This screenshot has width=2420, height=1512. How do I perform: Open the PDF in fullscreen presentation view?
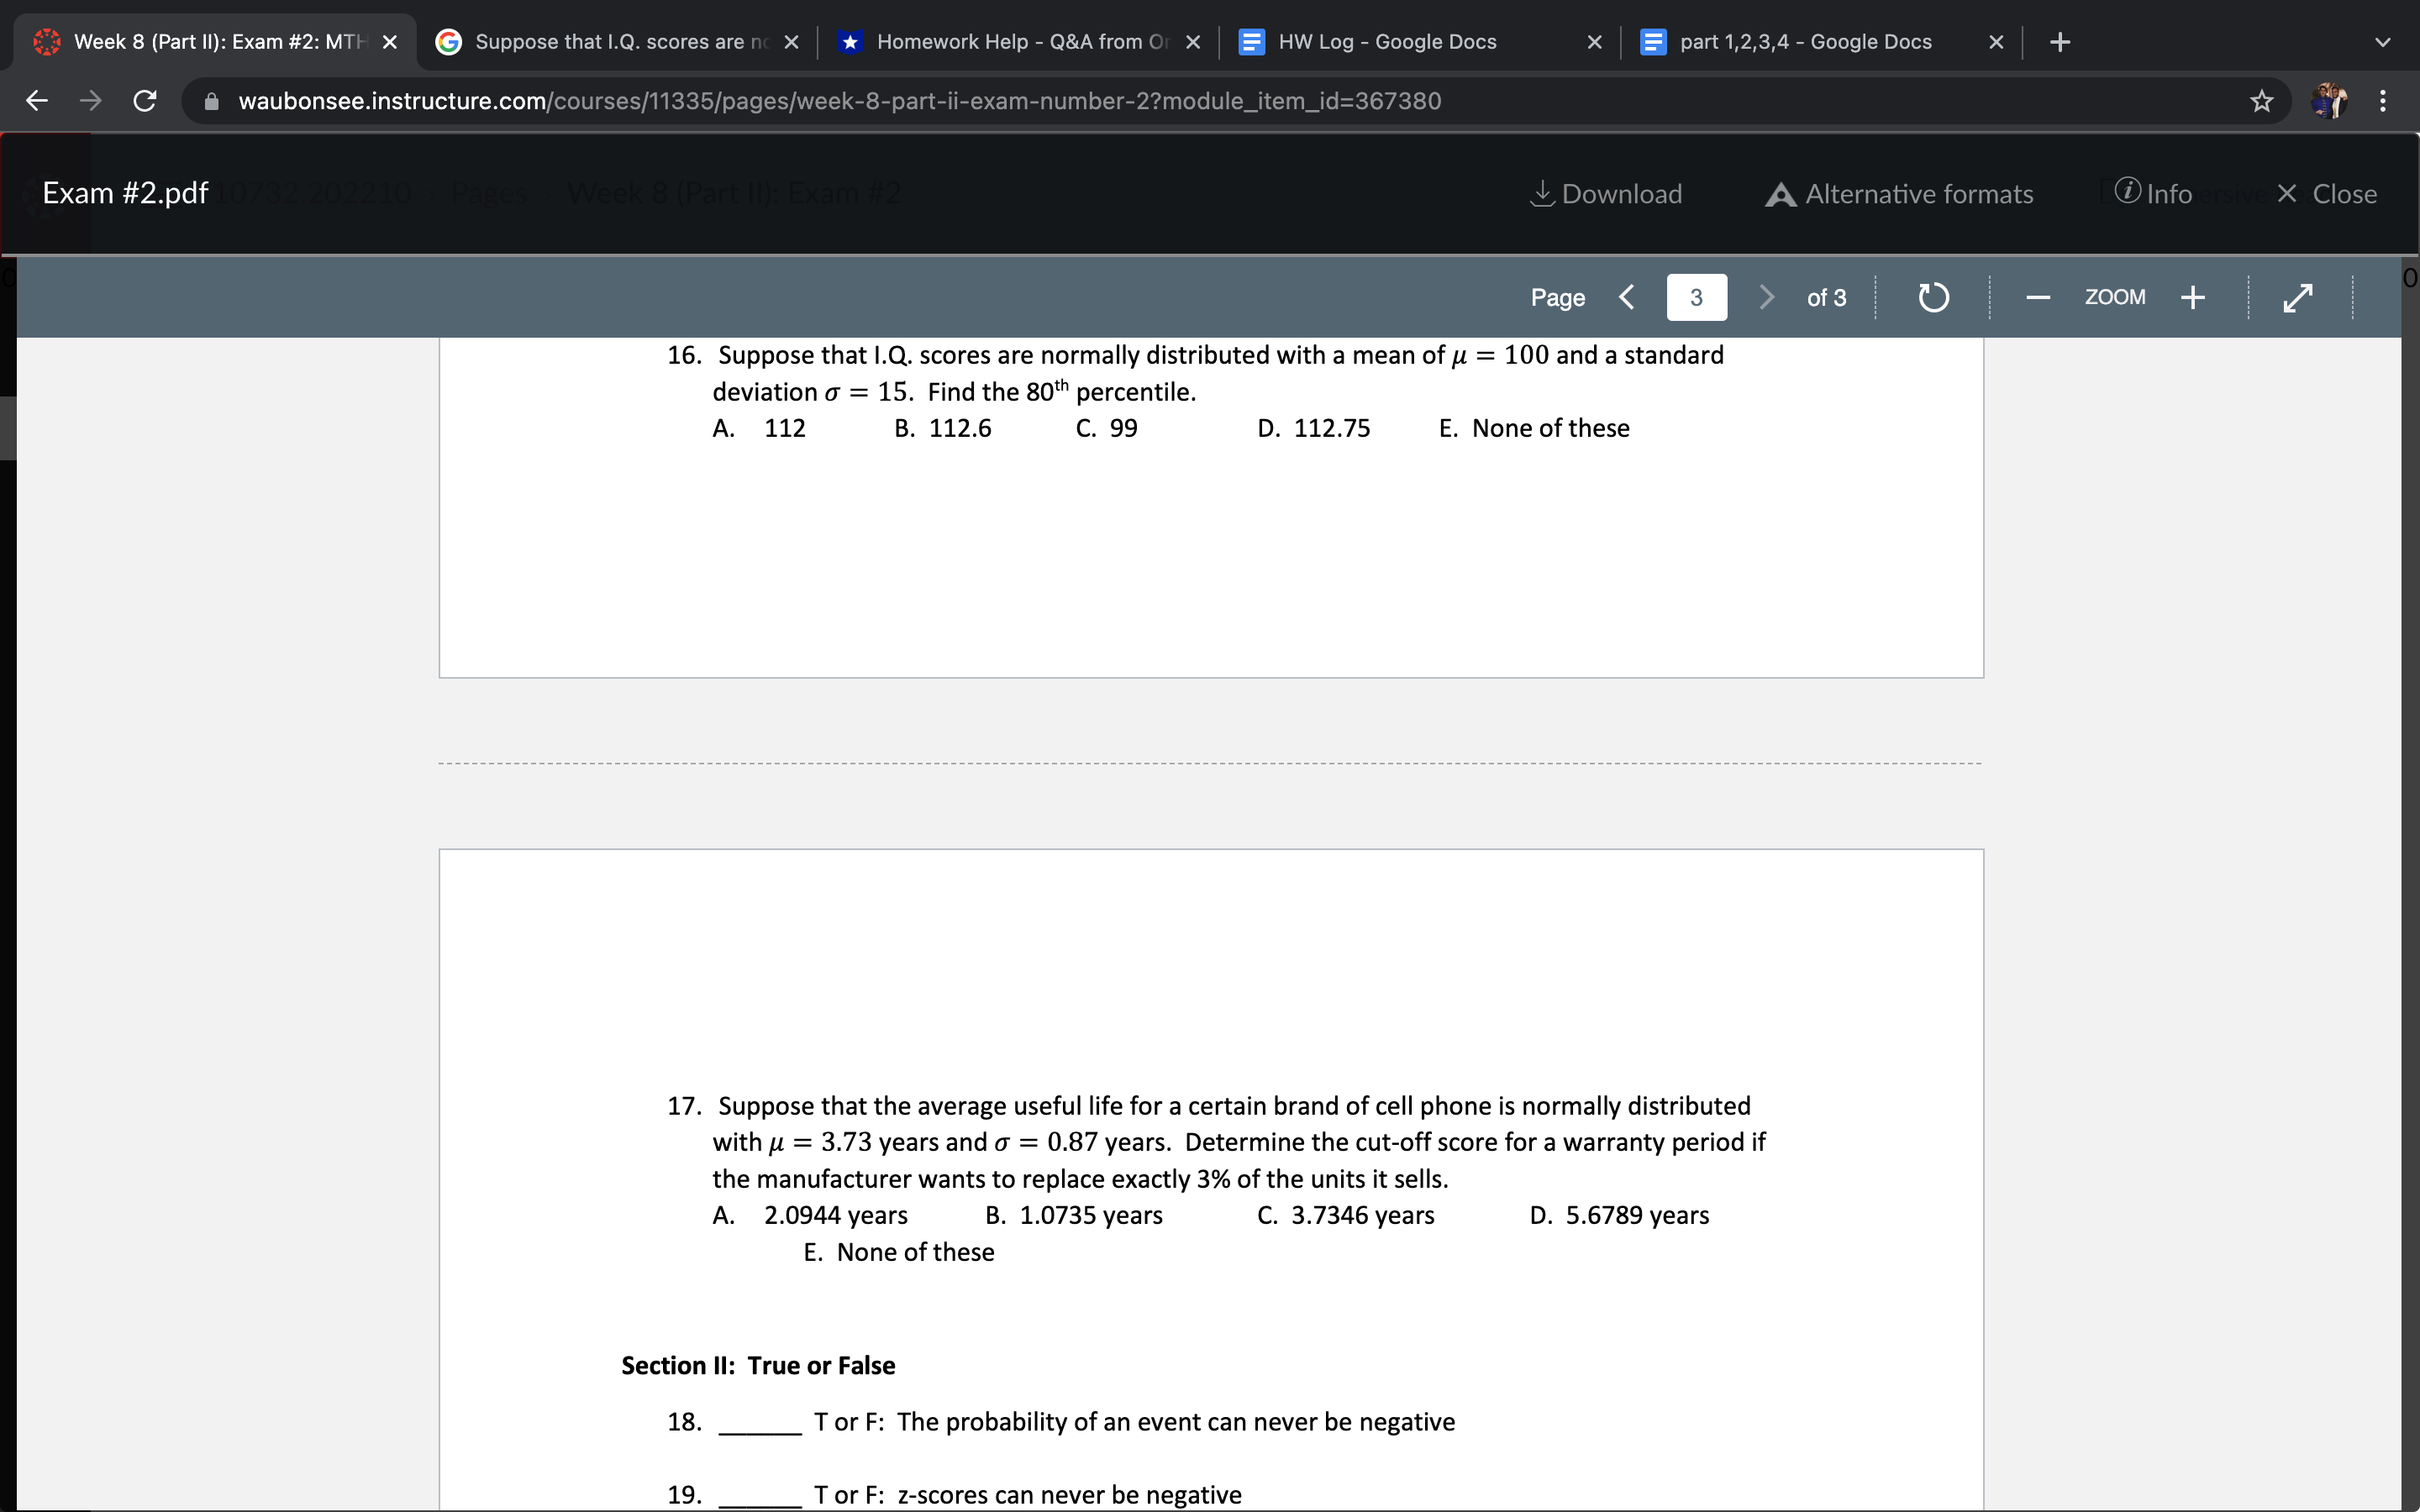(2299, 296)
